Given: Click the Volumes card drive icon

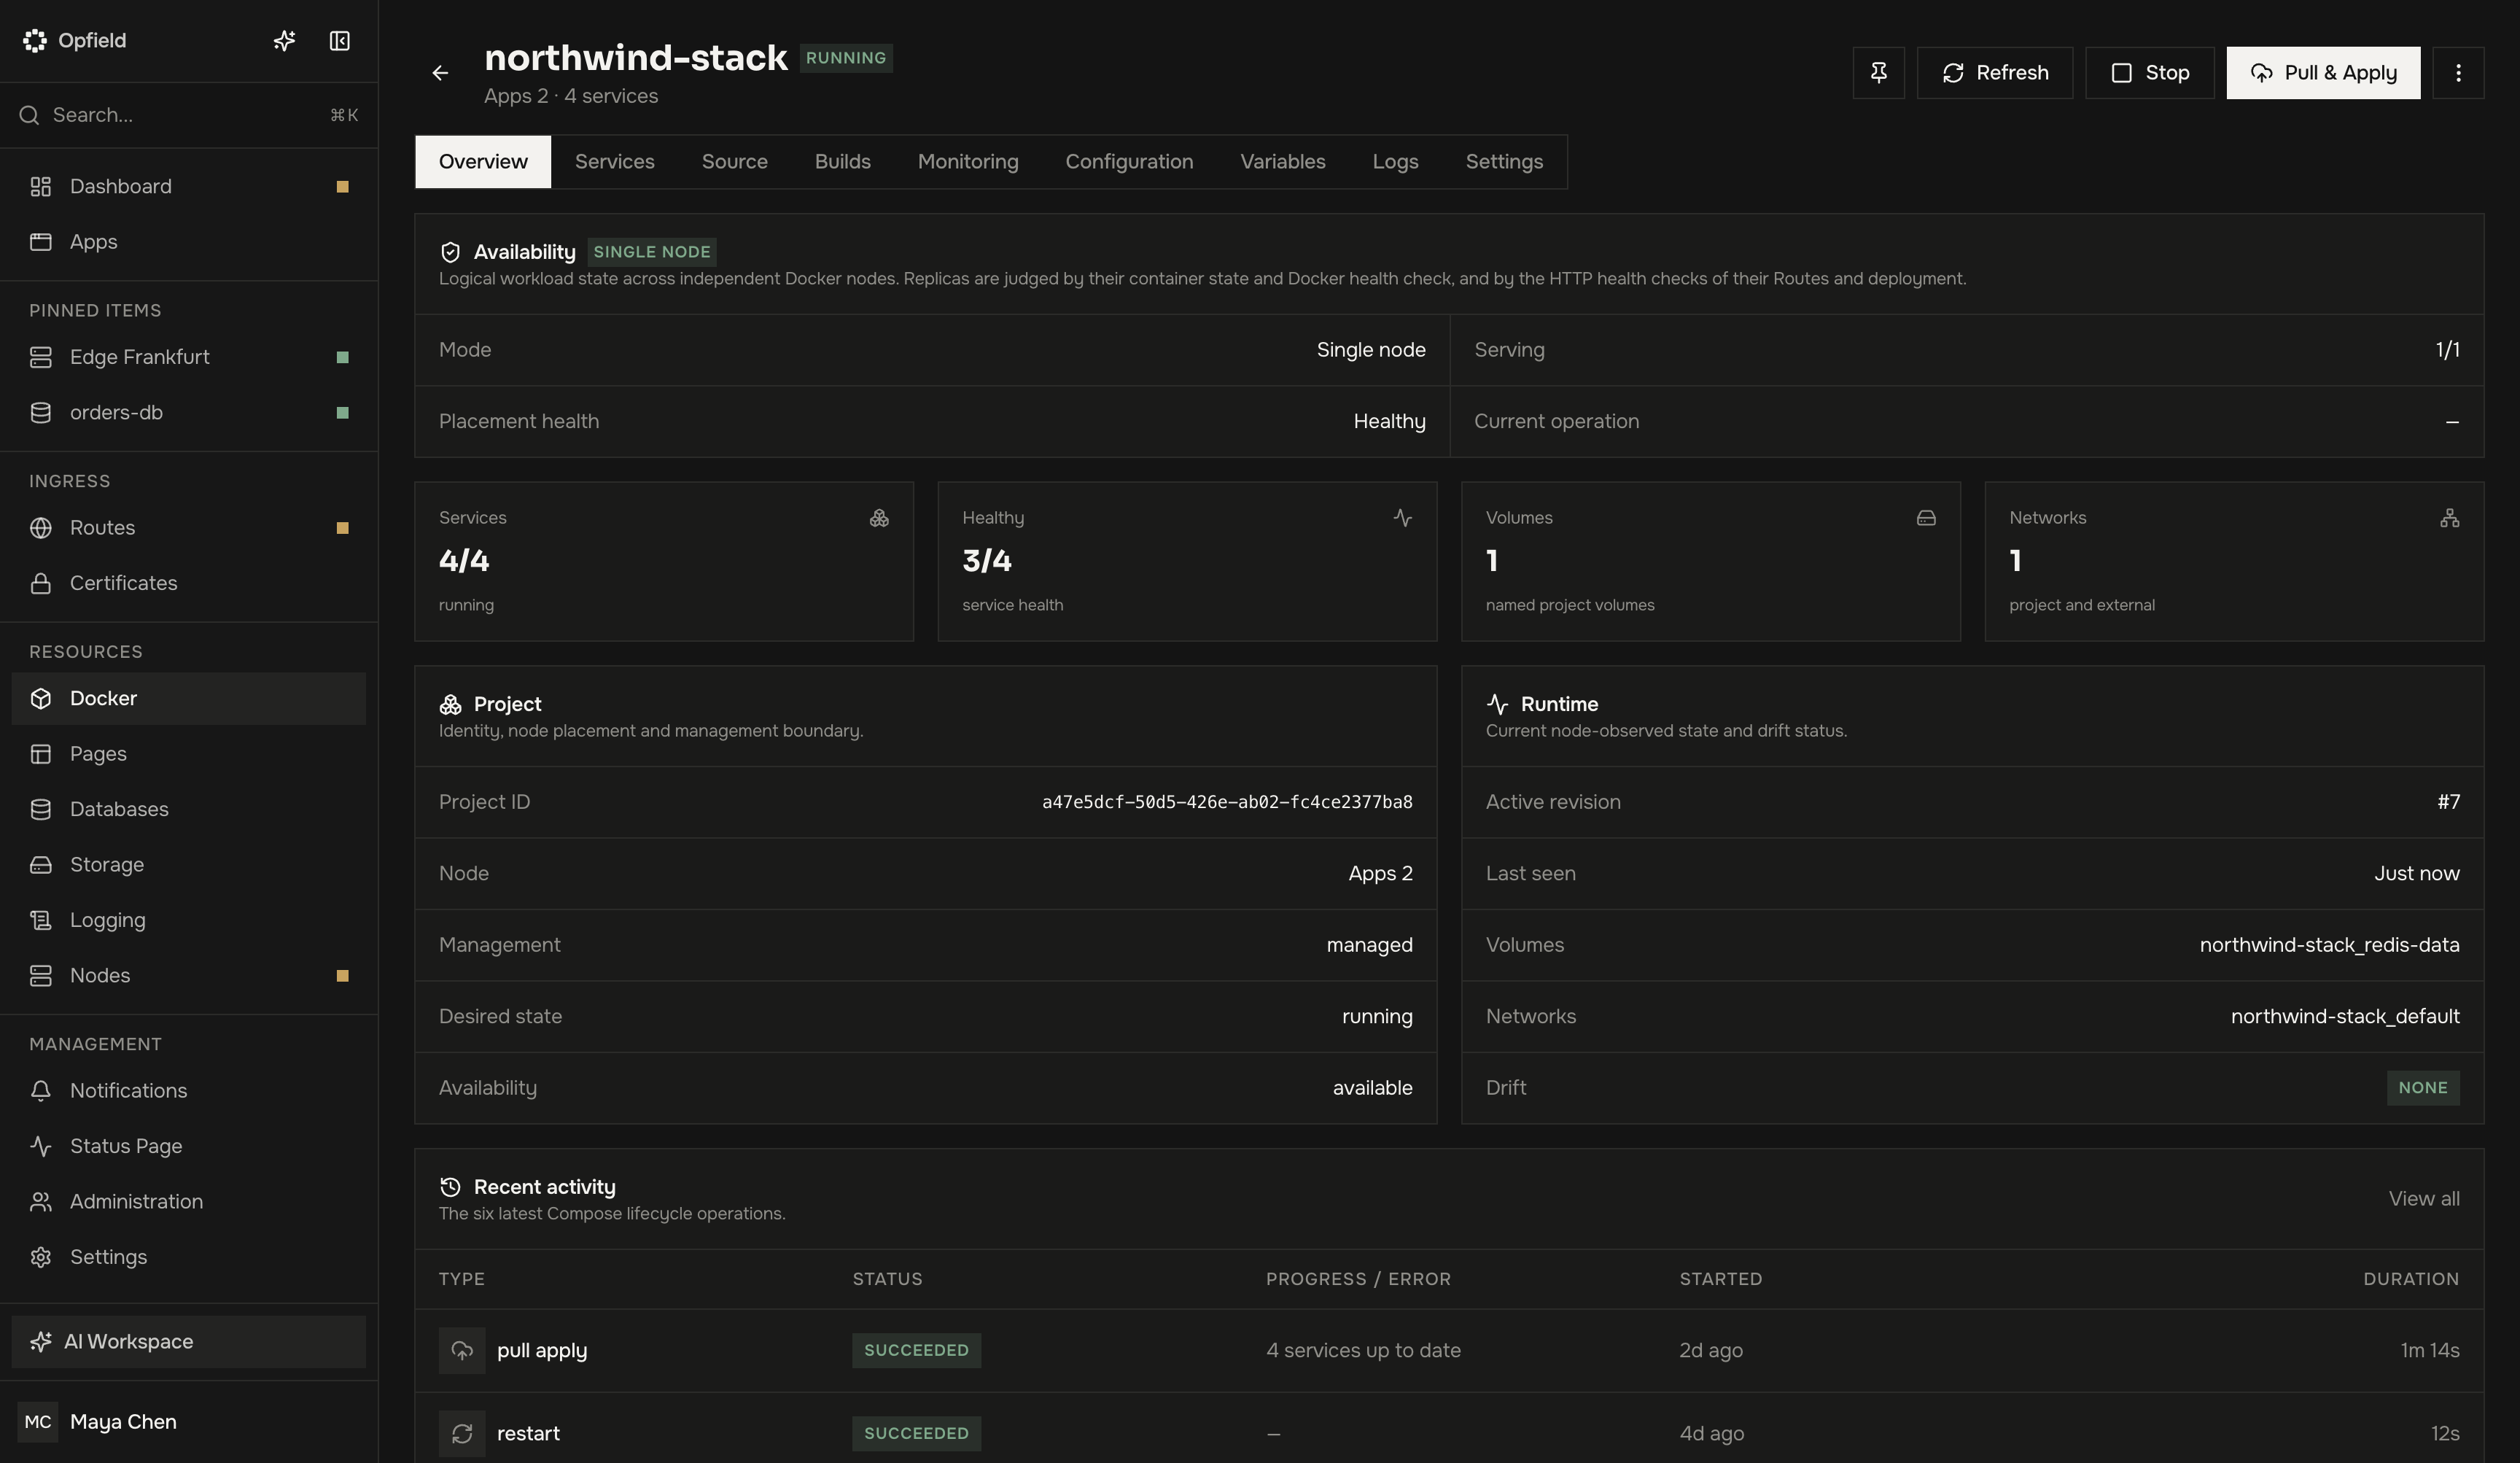Looking at the screenshot, I should coord(1926,518).
